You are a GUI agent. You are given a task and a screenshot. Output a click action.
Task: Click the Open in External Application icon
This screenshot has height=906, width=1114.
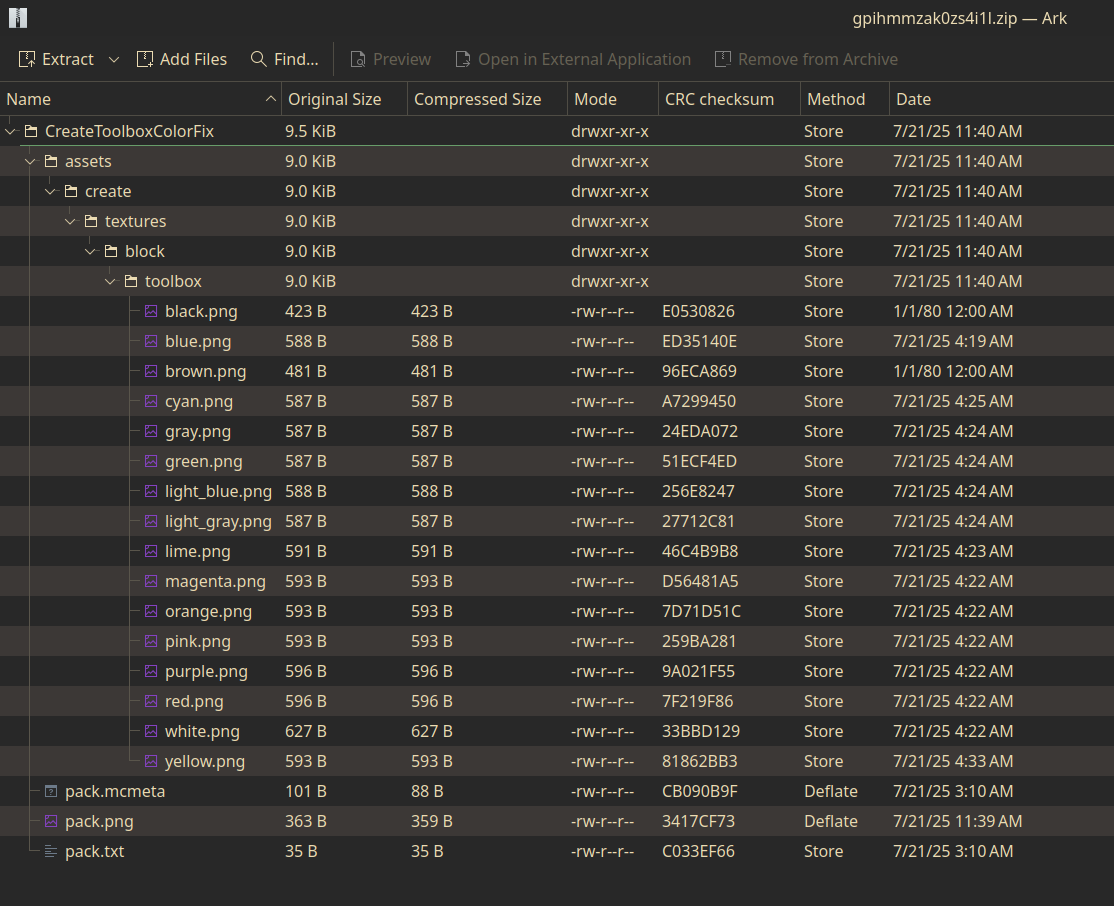[x=463, y=59]
